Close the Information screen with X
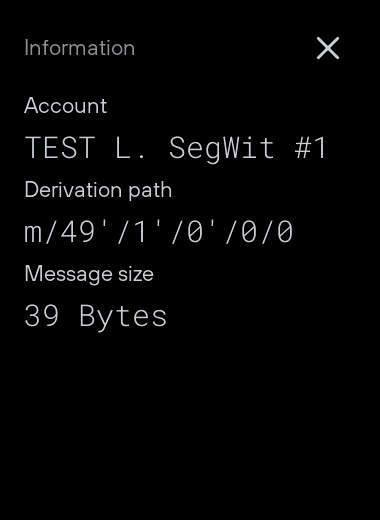This screenshot has height=520, width=380. coord(328,48)
